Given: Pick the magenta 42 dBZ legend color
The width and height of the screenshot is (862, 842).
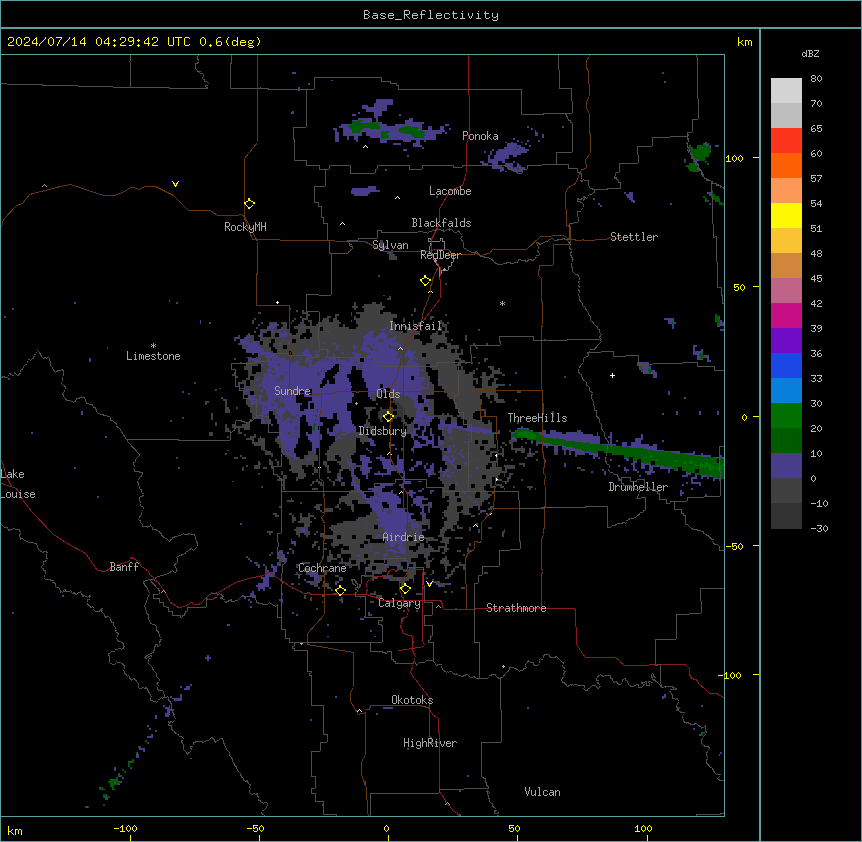Looking at the screenshot, I should 786,315.
